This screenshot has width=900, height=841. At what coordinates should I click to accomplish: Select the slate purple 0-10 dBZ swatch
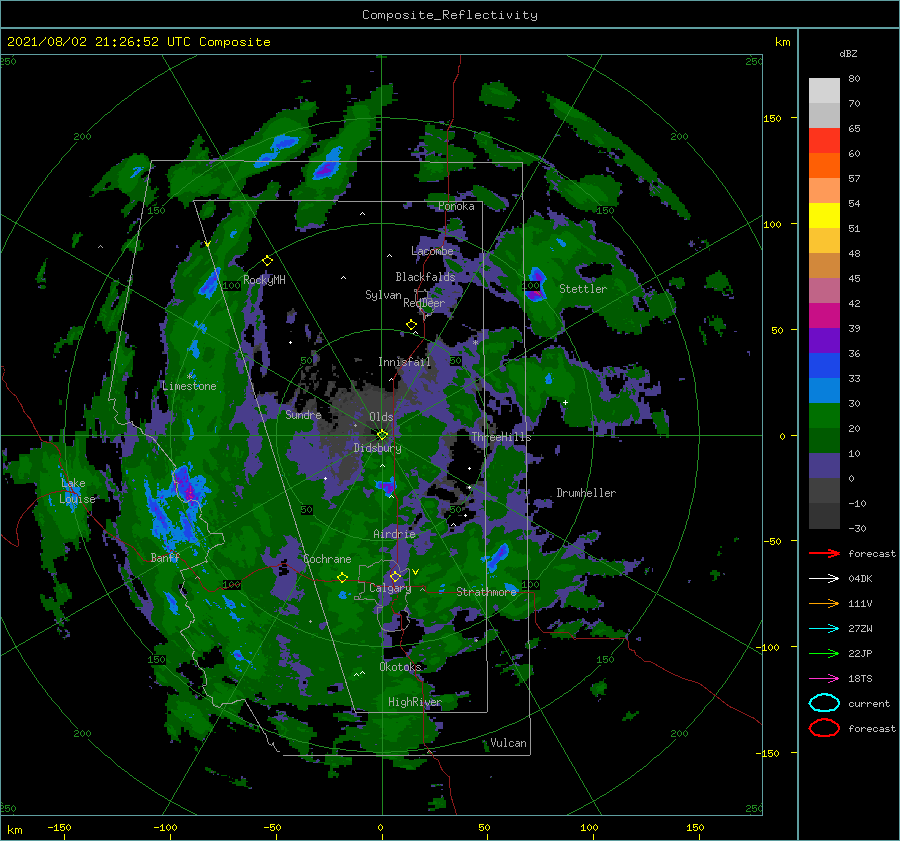point(824,466)
